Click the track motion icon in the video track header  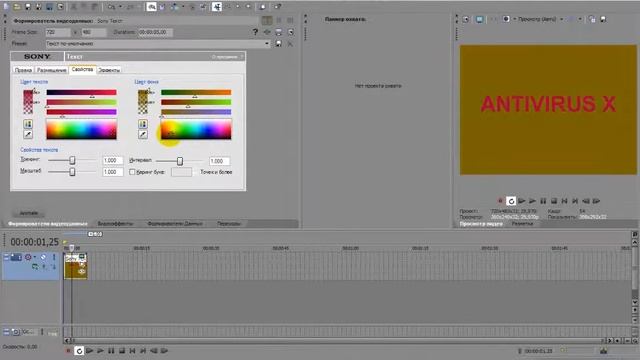(x=16, y=257)
